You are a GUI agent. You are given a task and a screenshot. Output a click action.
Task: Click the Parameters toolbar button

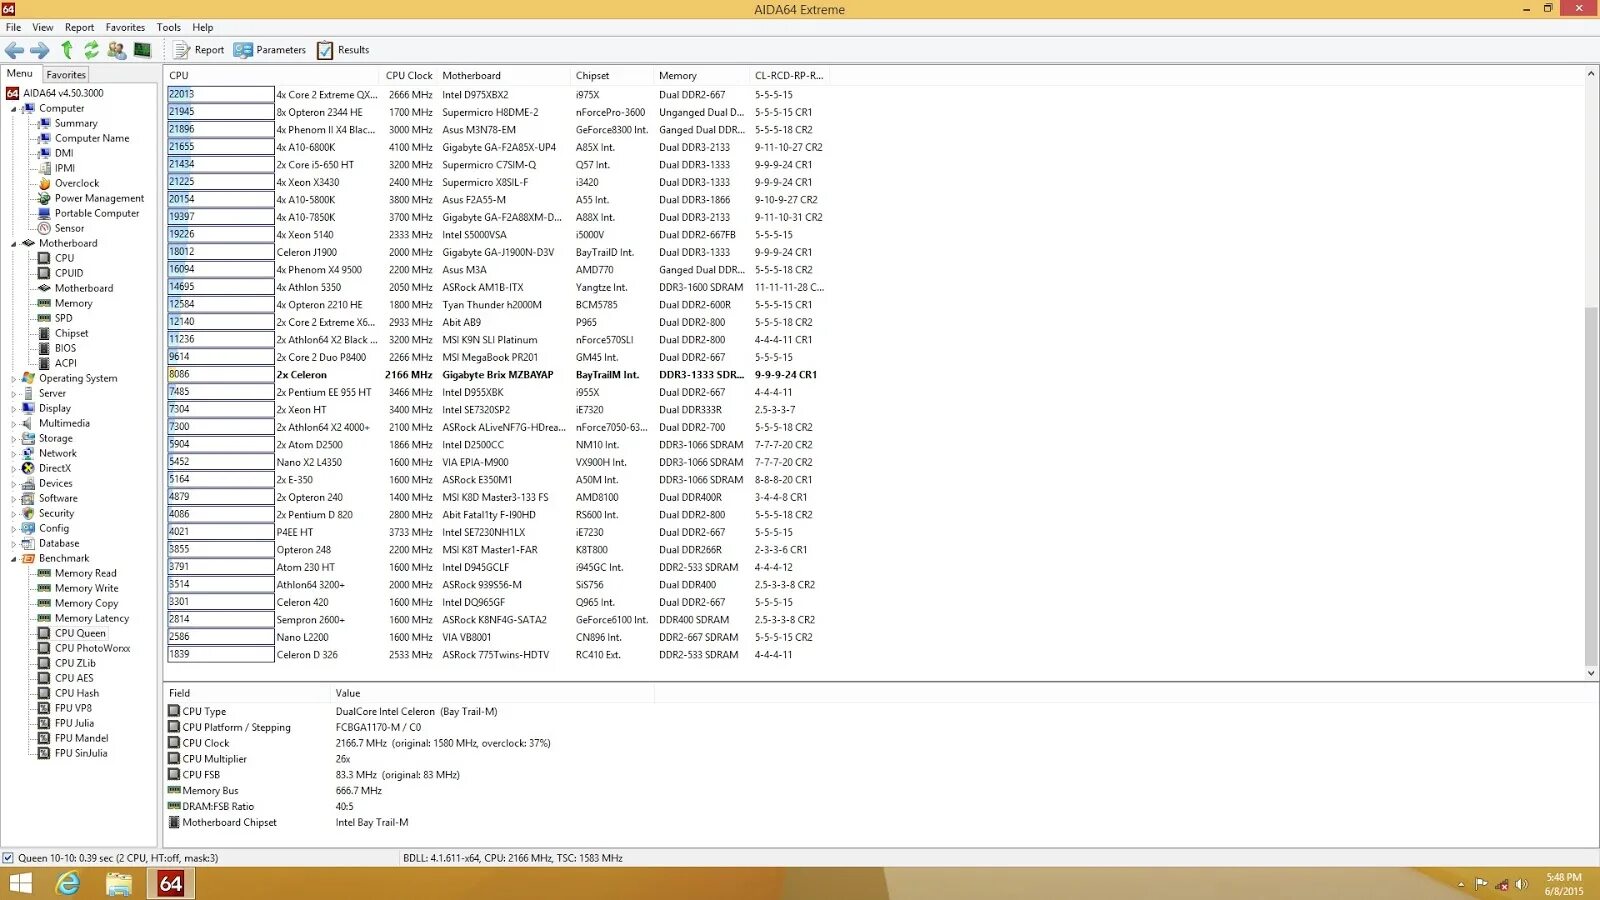click(270, 50)
